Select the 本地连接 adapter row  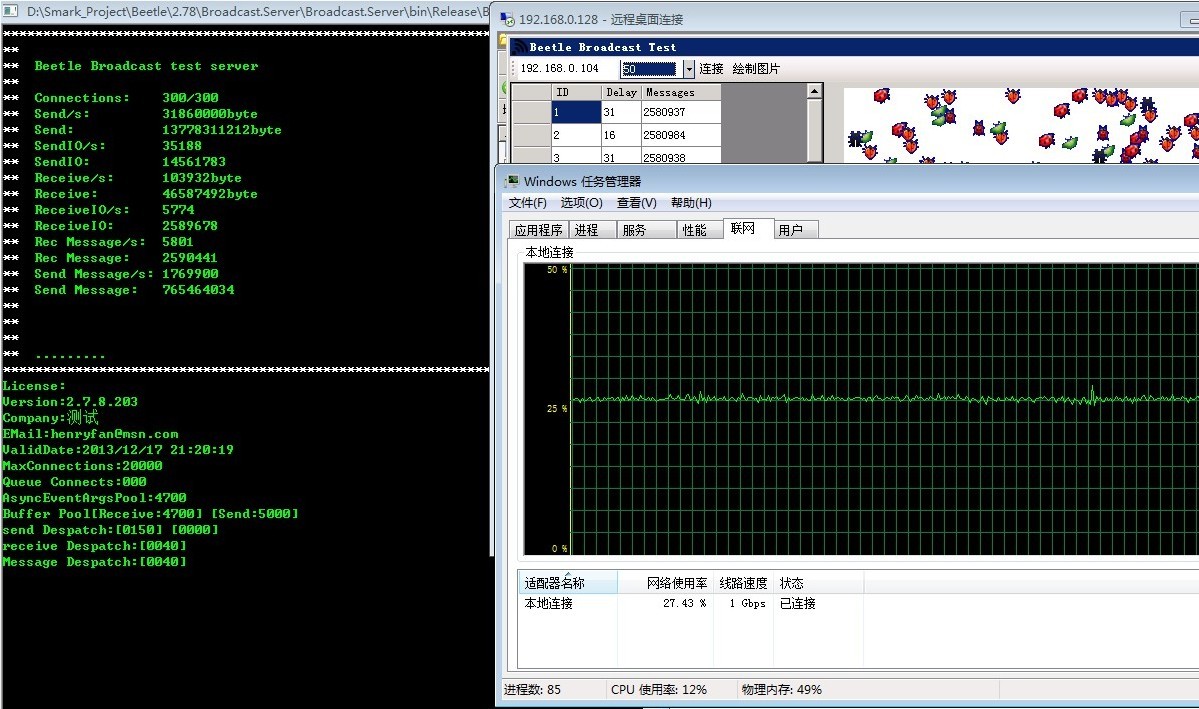click(x=549, y=604)
